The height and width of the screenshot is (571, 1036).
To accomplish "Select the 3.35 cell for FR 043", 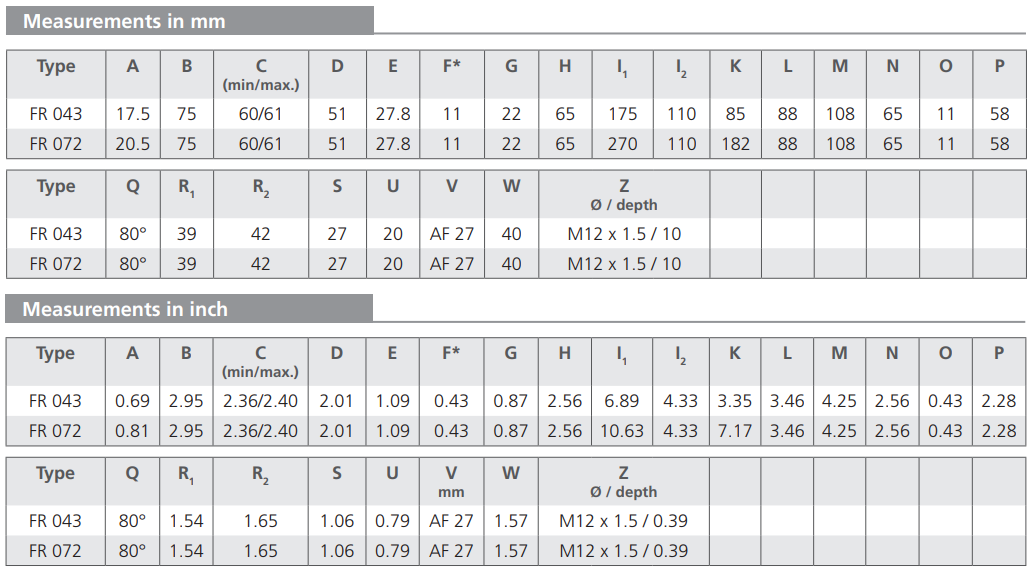I will click(735, 401).
